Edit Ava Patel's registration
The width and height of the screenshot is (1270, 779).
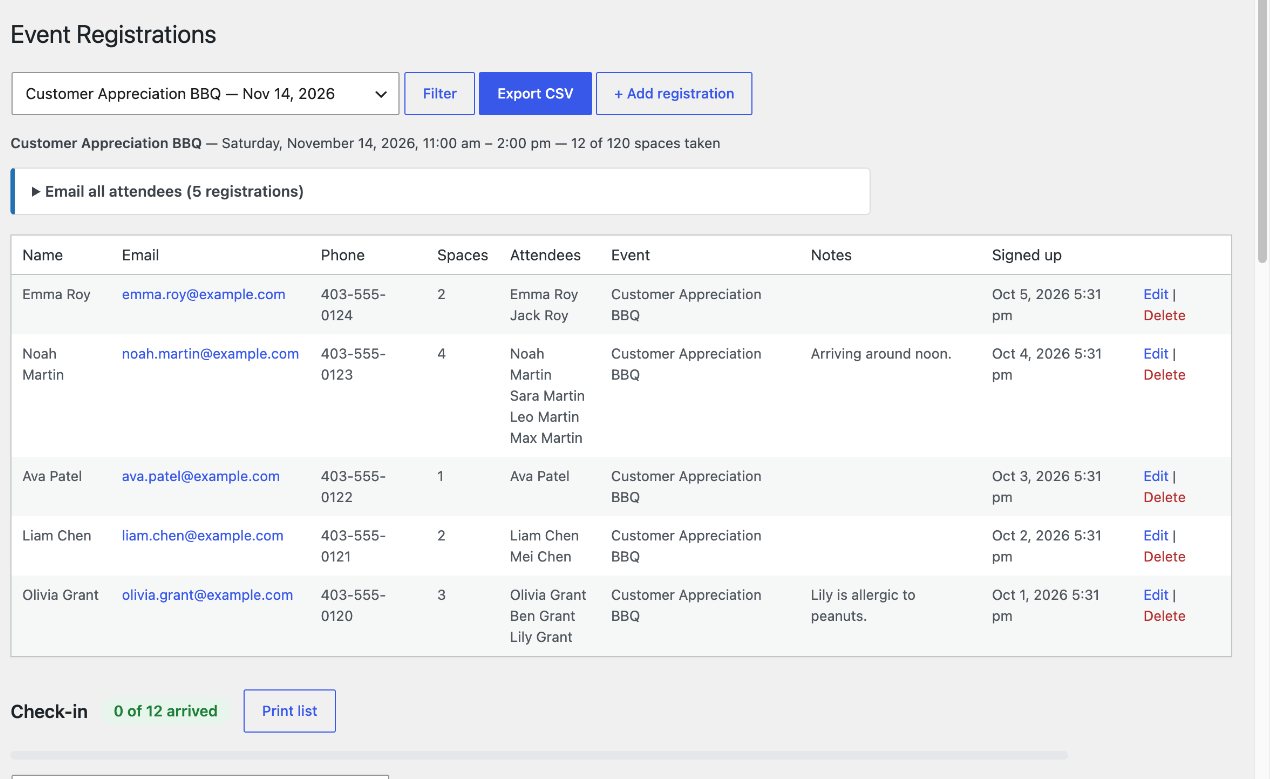tap(1155, 476)
